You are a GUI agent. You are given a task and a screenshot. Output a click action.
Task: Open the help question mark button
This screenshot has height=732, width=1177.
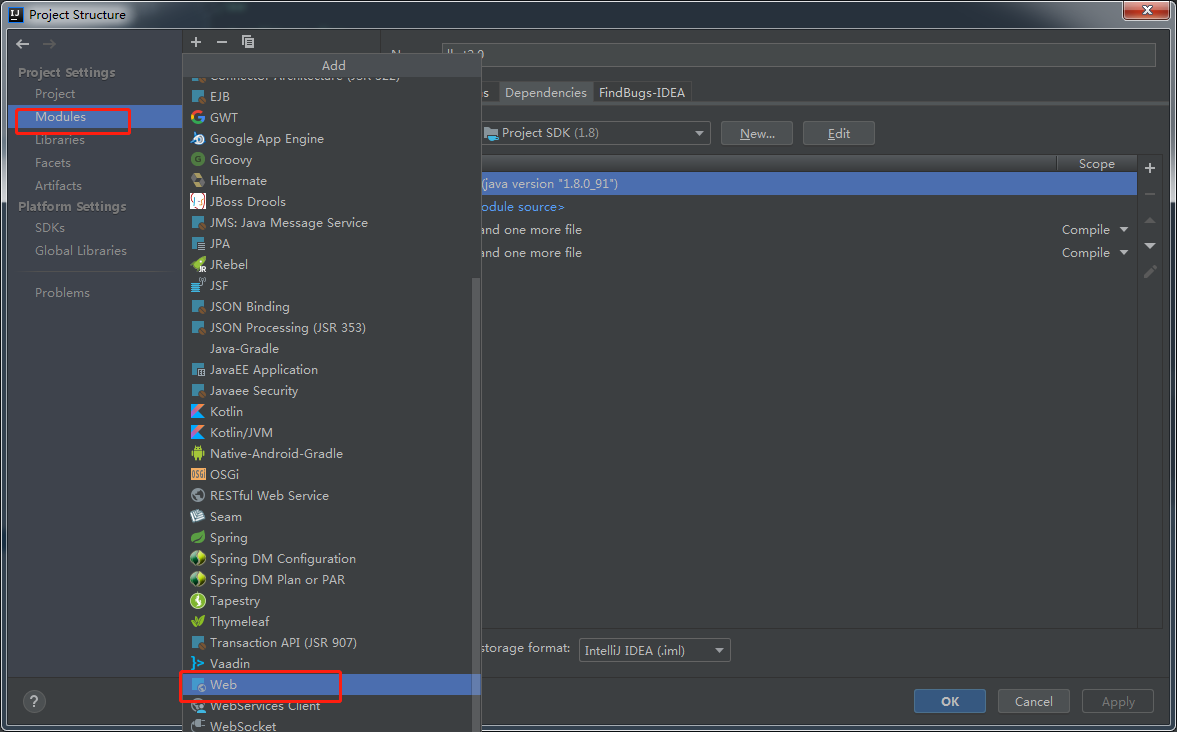[34, 701]
